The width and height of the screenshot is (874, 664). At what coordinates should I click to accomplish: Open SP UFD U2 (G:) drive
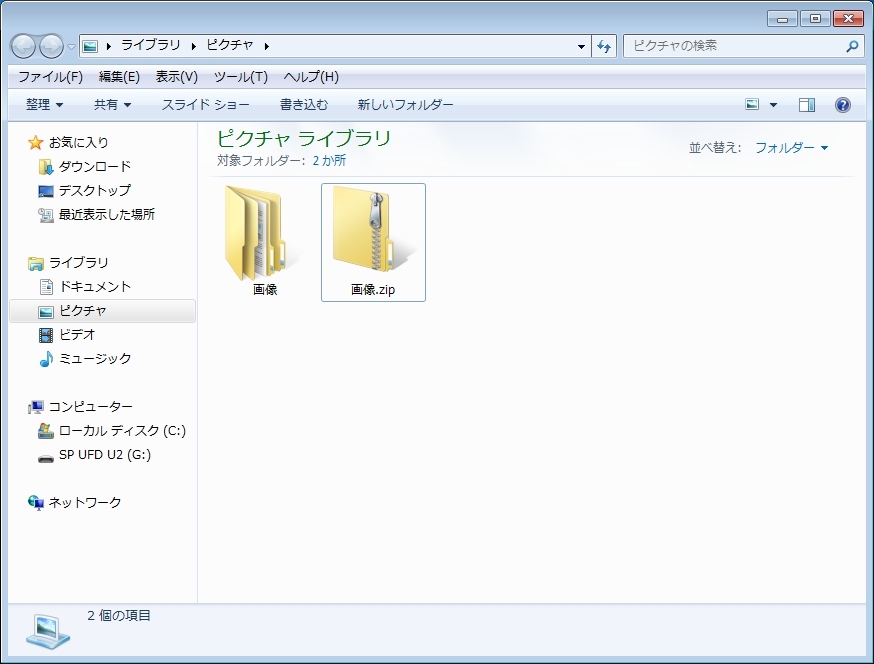coord(105,454)
